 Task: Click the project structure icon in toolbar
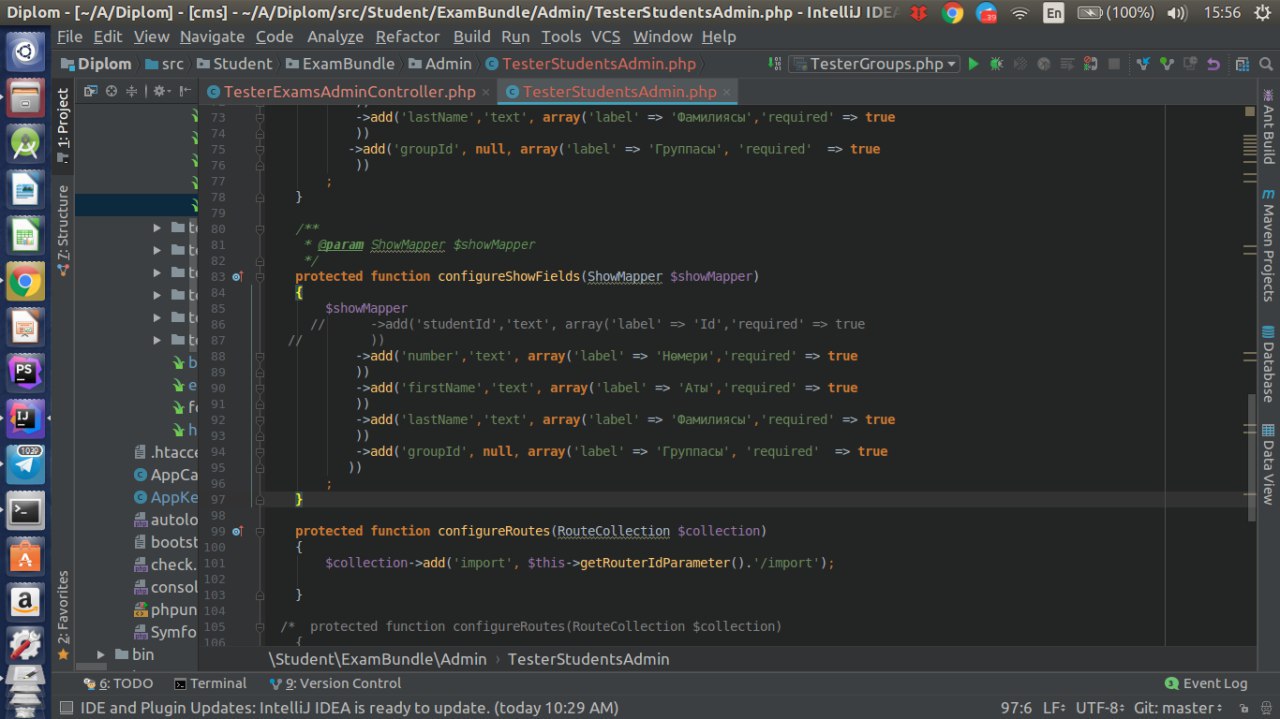(x=1241, y=64)
